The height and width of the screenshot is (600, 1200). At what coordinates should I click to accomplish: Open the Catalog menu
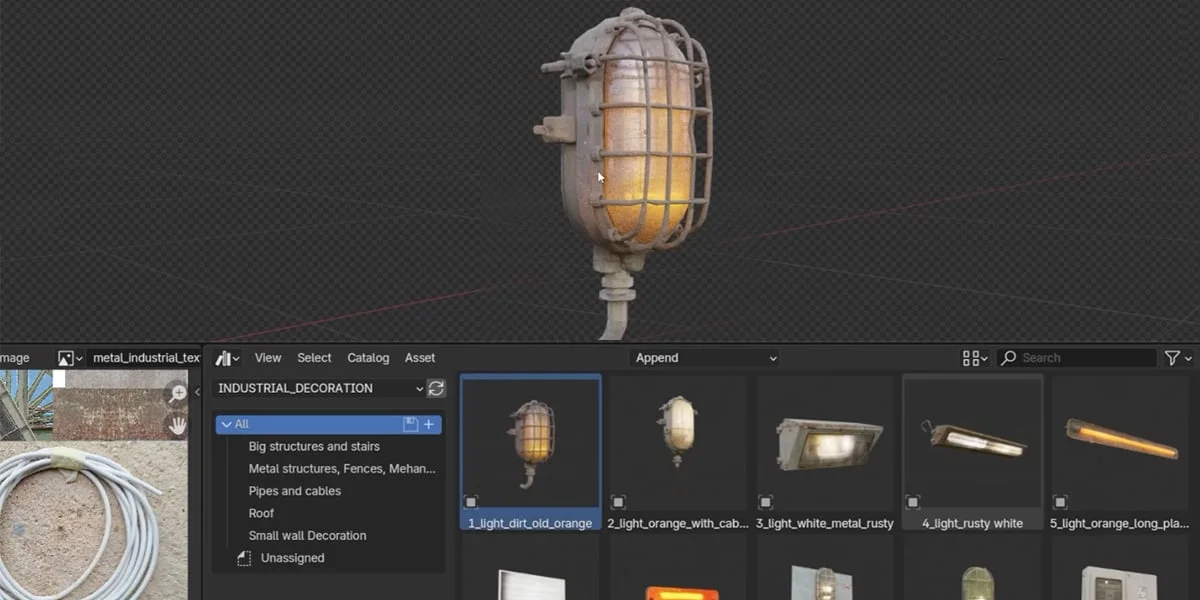[368, 357]
